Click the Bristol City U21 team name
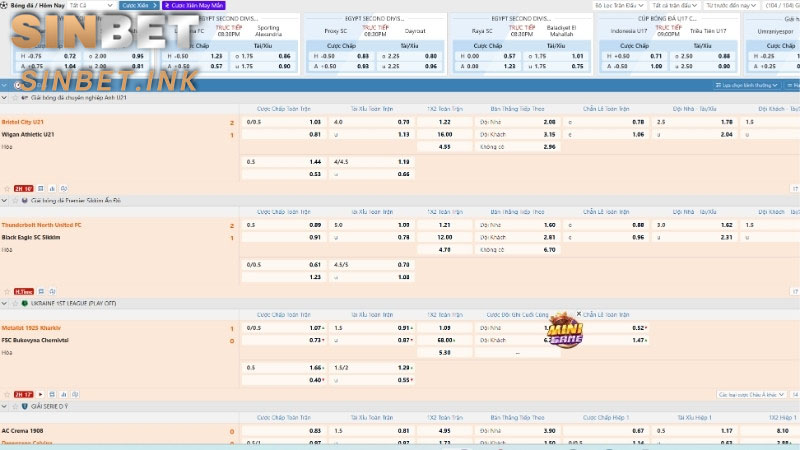 [22, 122]
